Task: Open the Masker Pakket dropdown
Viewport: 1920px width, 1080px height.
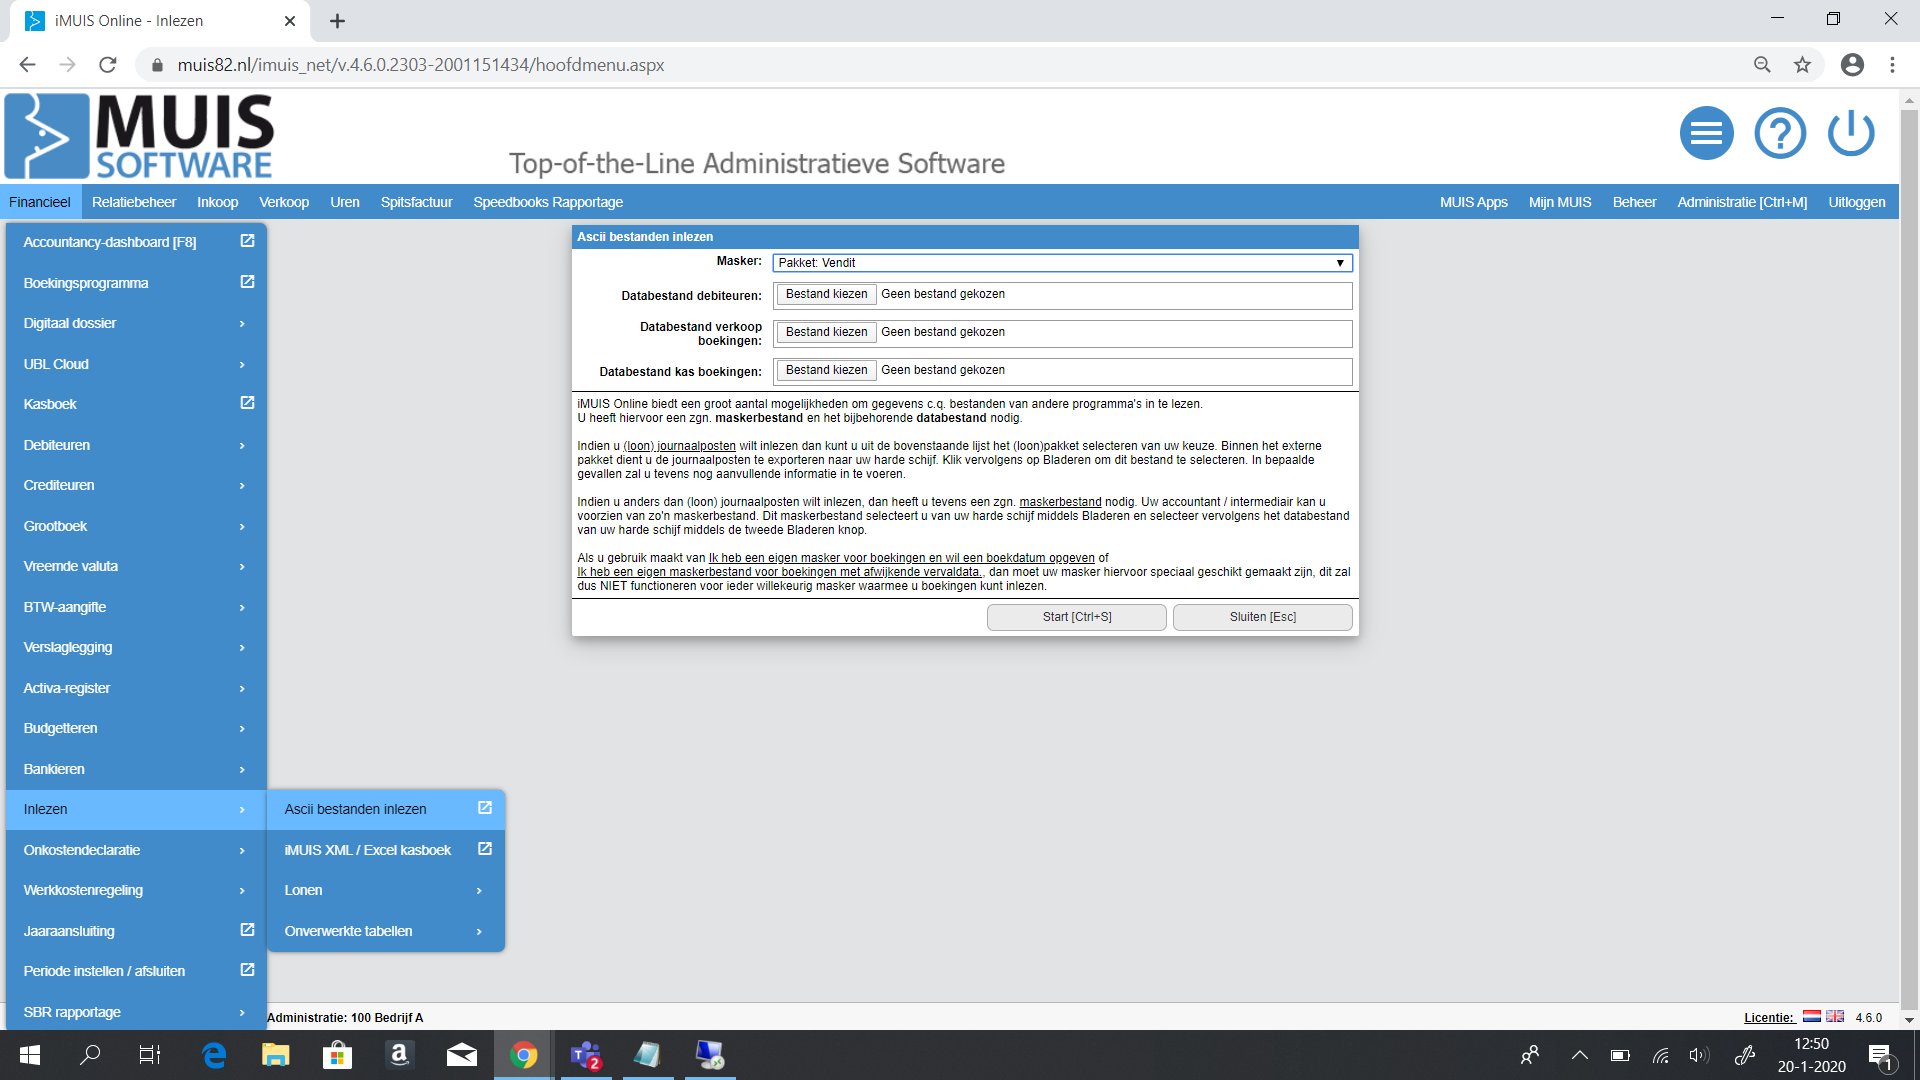Action: (x=1062, y=263)
